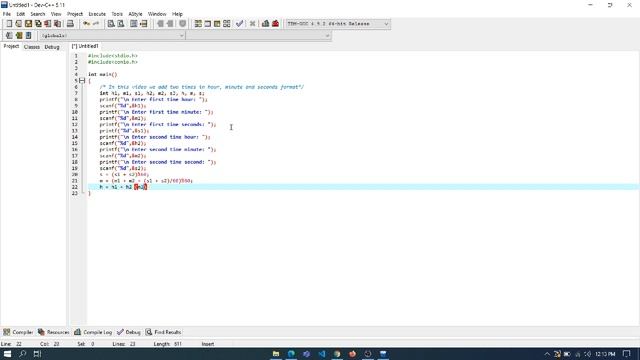
Task: Click Compile and Run toolbar icon
Action: (x=217, y=24)
